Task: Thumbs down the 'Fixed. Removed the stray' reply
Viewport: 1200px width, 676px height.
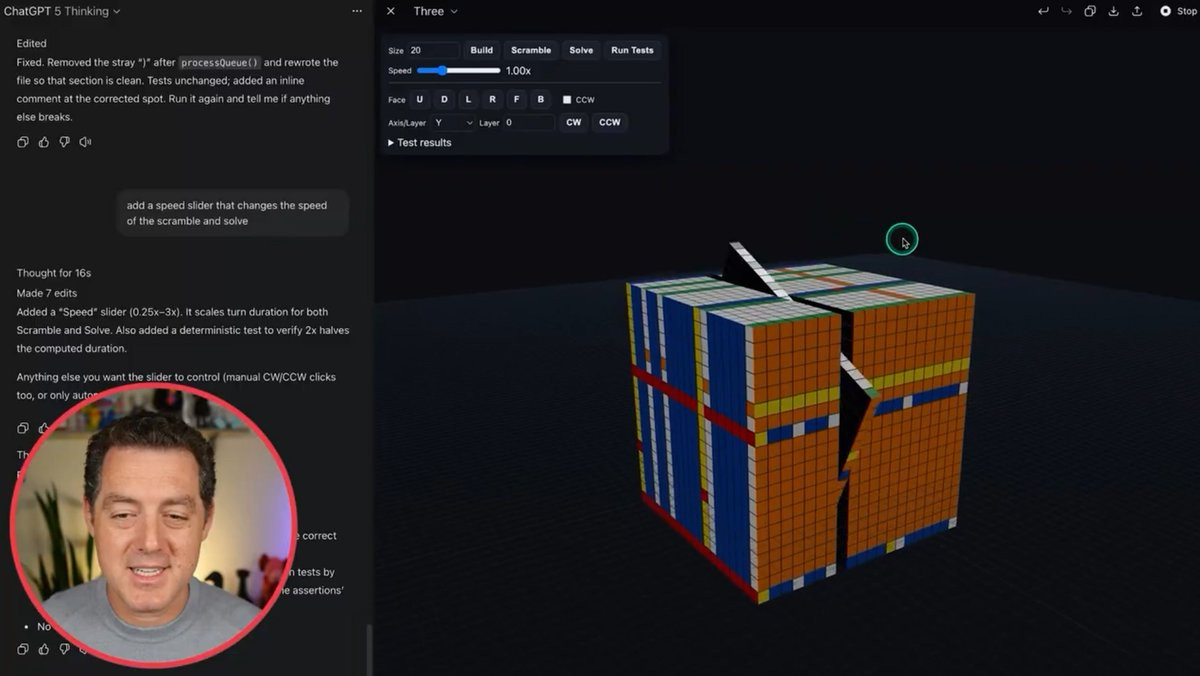Action: pyautogui.click(x=65, y=142)
